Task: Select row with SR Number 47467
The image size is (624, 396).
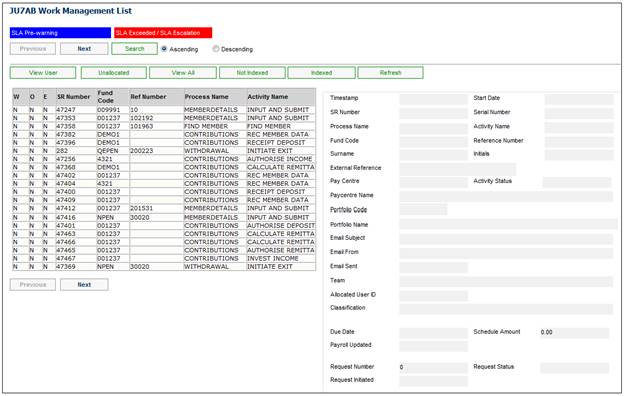Action: click(164, 258)
